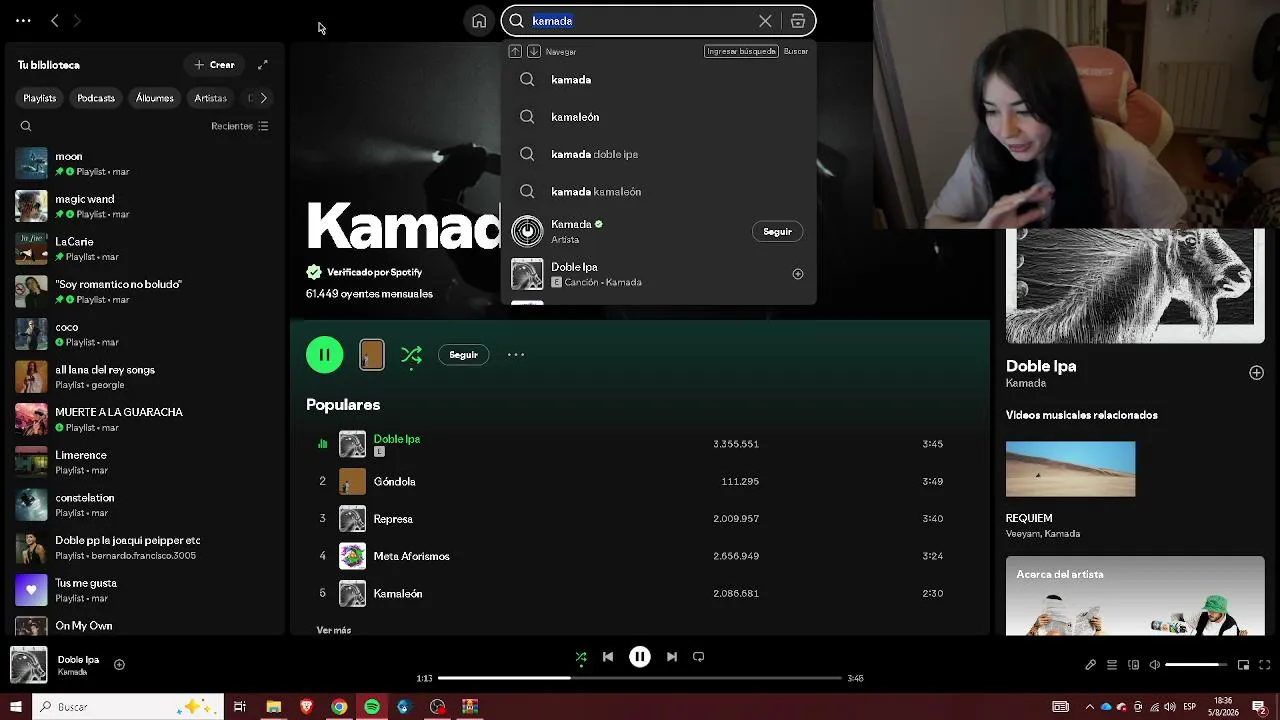Skip to next track

[672, 657]
